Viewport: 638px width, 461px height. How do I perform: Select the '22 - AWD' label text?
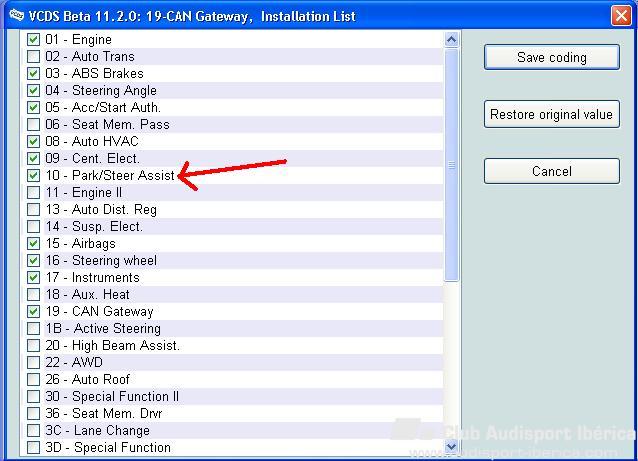(x=74, y=362)
